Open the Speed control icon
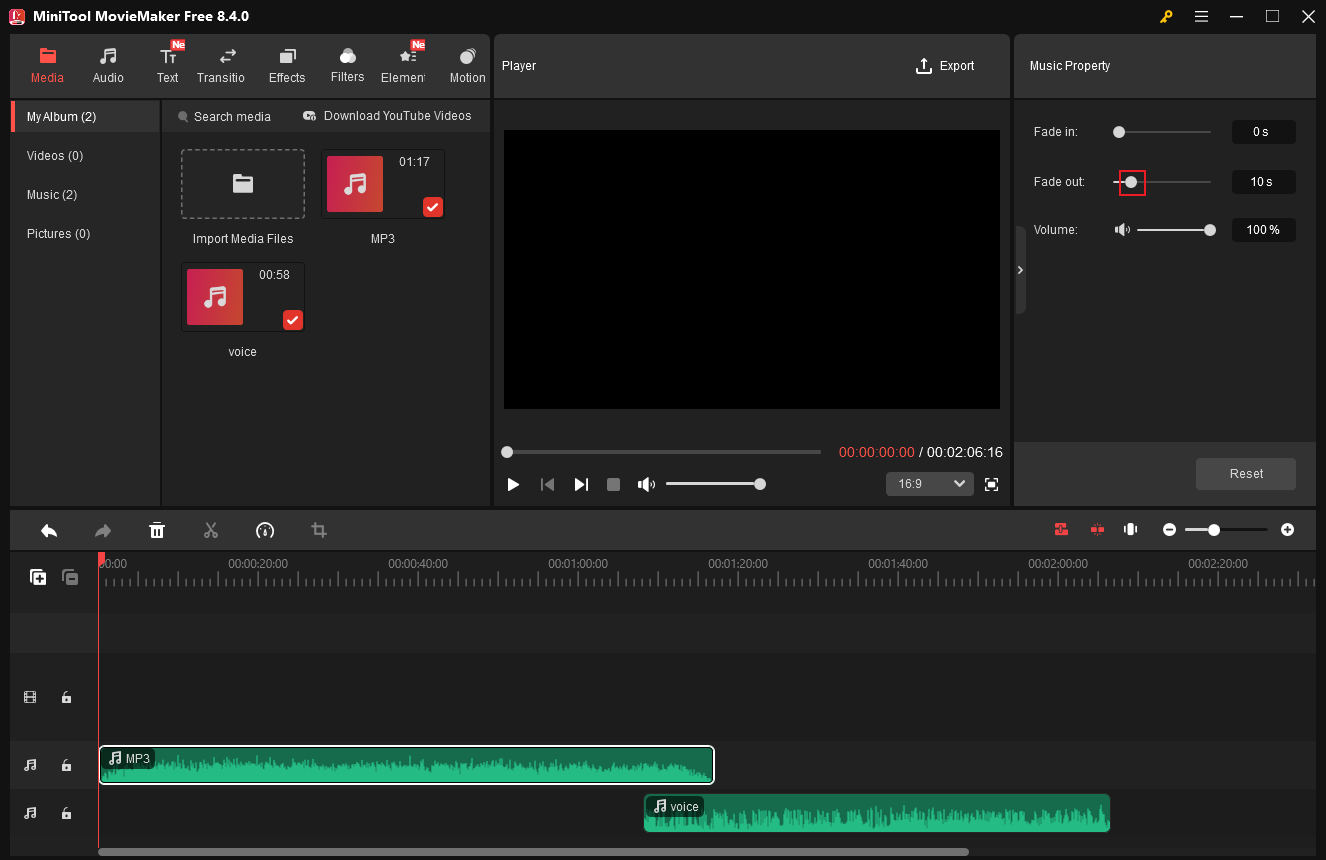This screenshot has height=860, width=1326. (x=265, y=530)
